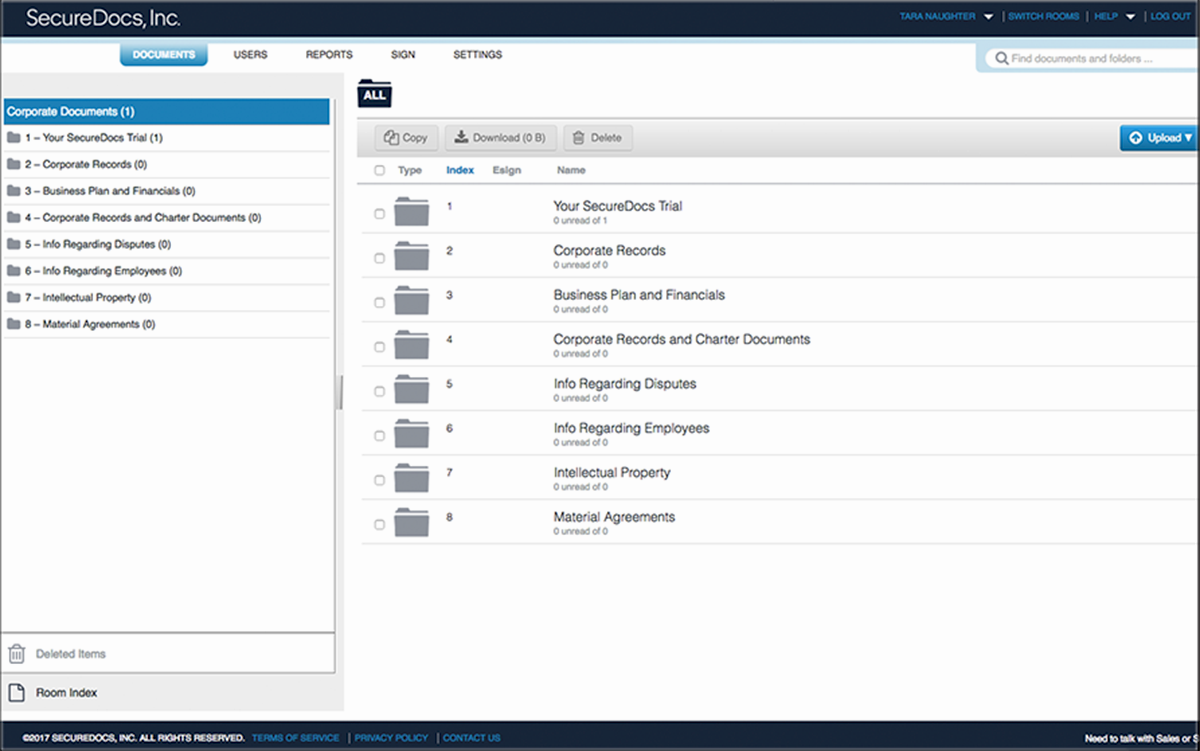Open the Deleted Items trash area
Image resolution: width=1200 pixels, height=751 pixels.
coord(17,653)
